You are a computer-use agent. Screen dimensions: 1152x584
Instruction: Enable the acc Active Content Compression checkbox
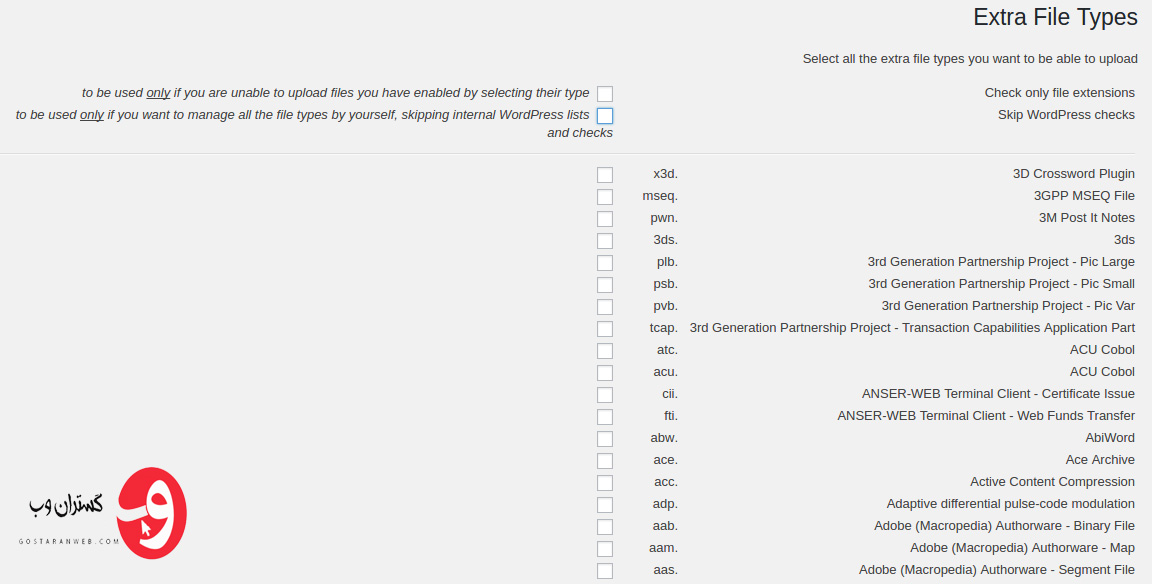605,483
